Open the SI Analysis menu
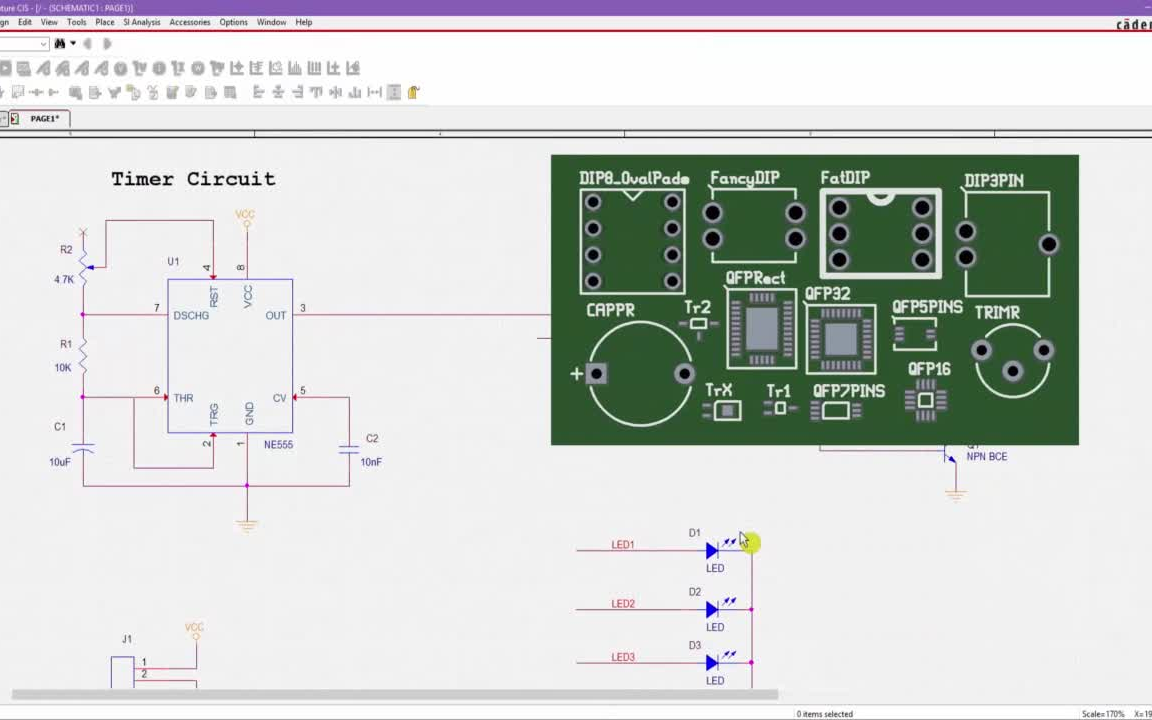Screen dimensions: 1152x720 click(141, 22)
